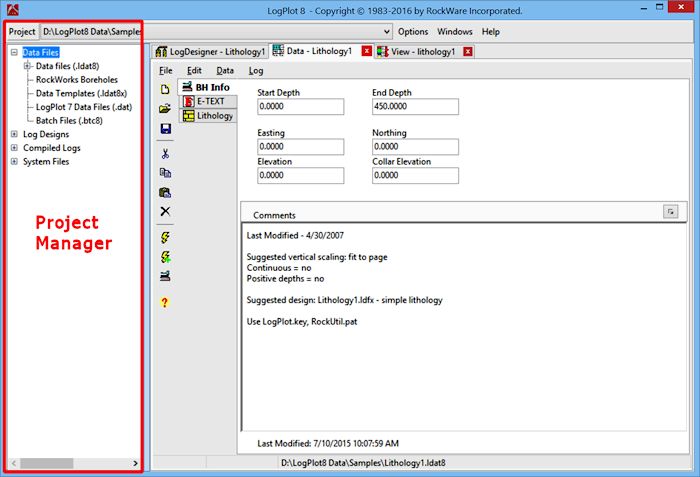Click the Comments panel expand icon
The image size is (700, 477).
(671, 212)
